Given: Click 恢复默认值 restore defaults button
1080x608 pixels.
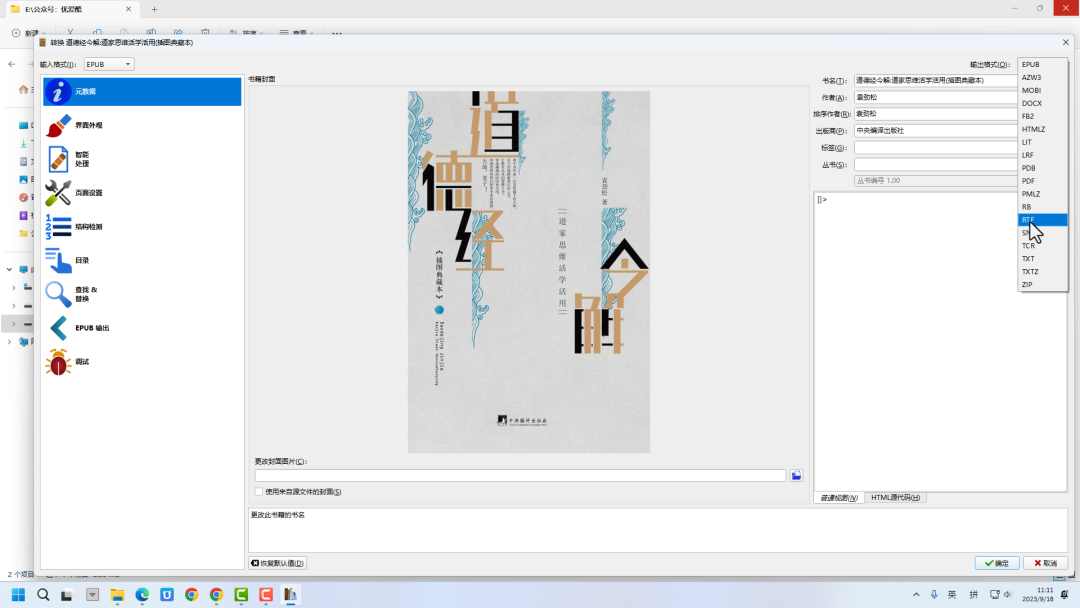Looking at the screenshot, I should (278, 563).
